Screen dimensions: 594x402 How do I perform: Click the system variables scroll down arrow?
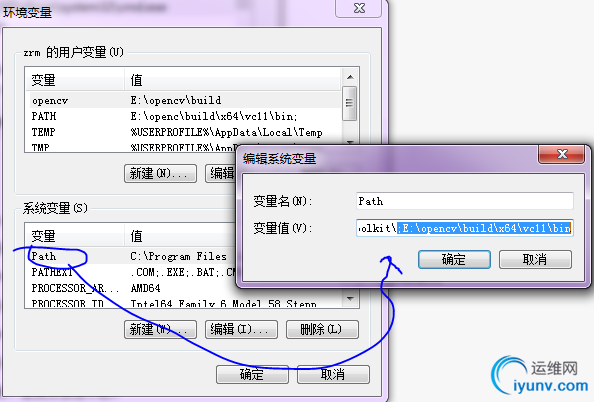pos(350,299)
